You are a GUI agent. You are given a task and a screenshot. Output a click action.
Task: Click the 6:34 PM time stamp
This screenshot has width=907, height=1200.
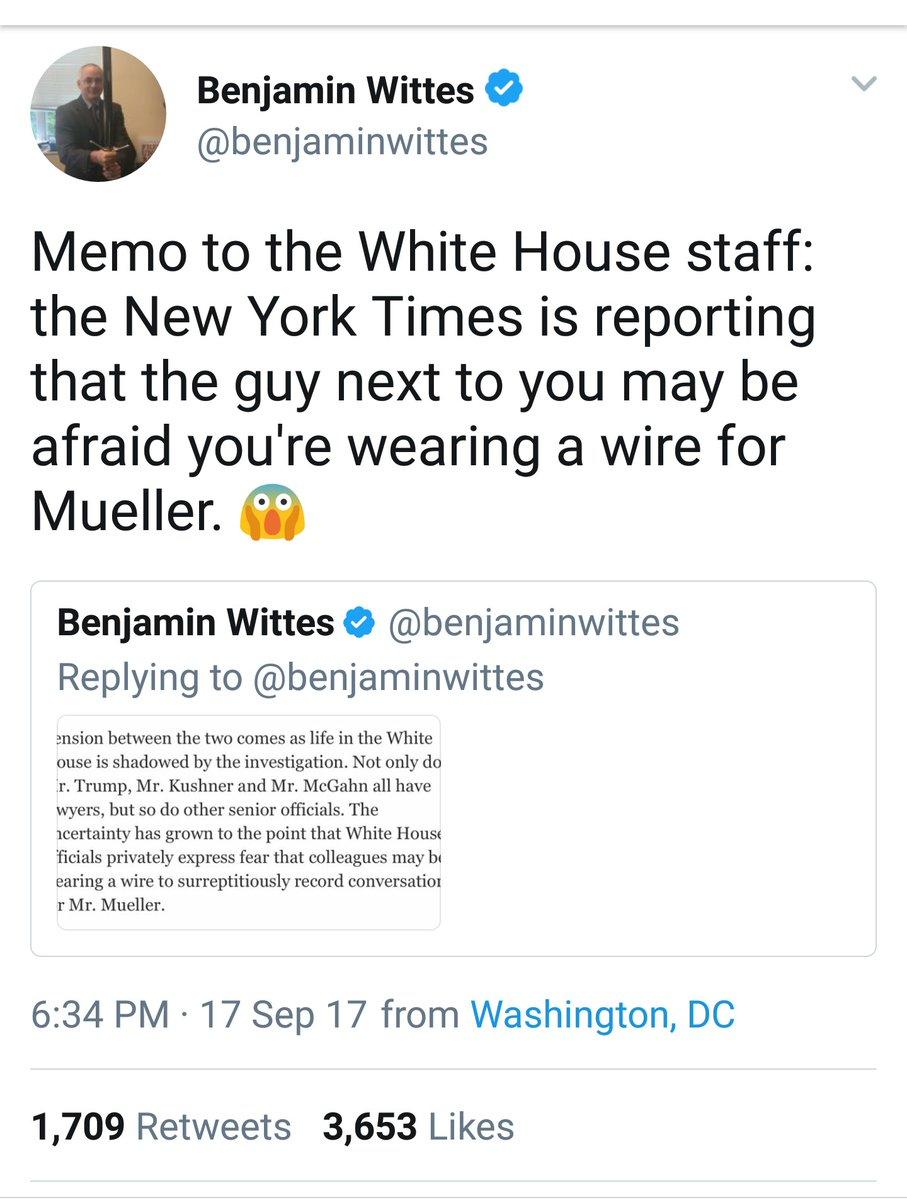(100, 1015)
